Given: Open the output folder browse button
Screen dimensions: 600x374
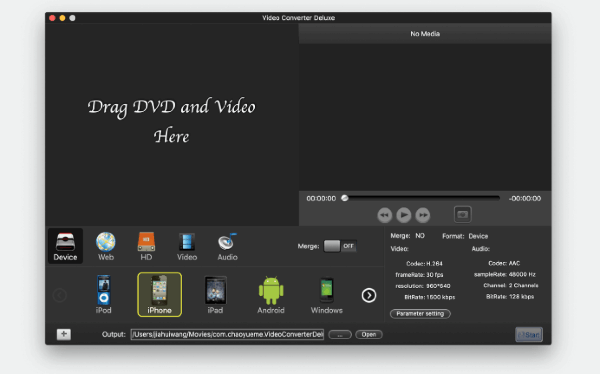Looking at the screenshot, I should [340, 335].
